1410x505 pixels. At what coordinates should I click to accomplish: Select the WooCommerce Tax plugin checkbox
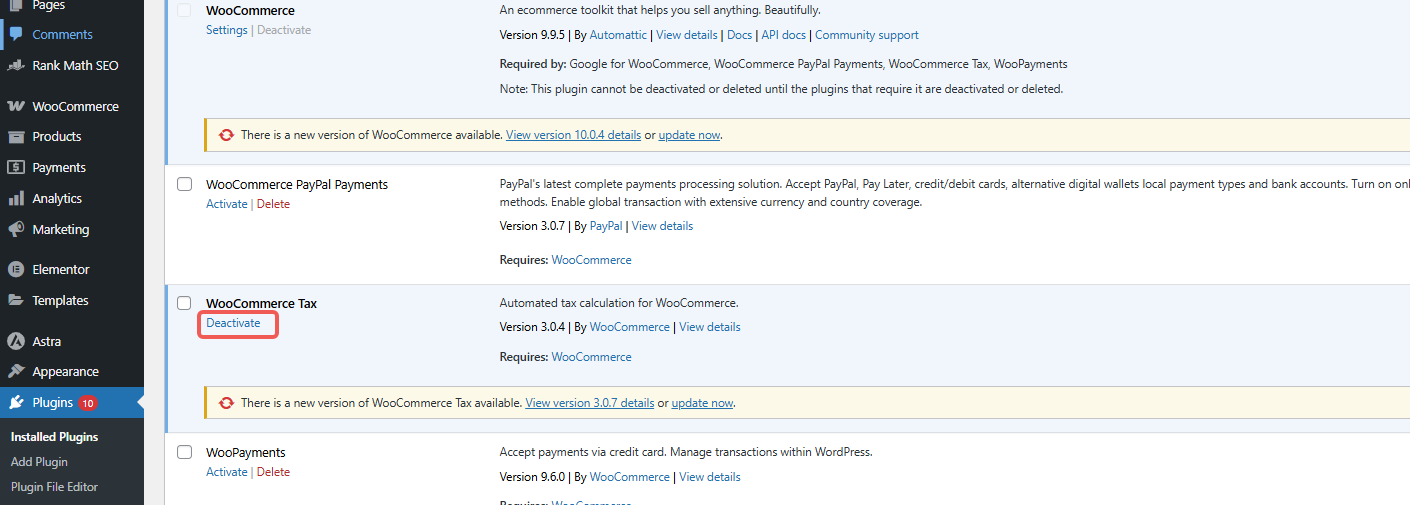point(184,303)
